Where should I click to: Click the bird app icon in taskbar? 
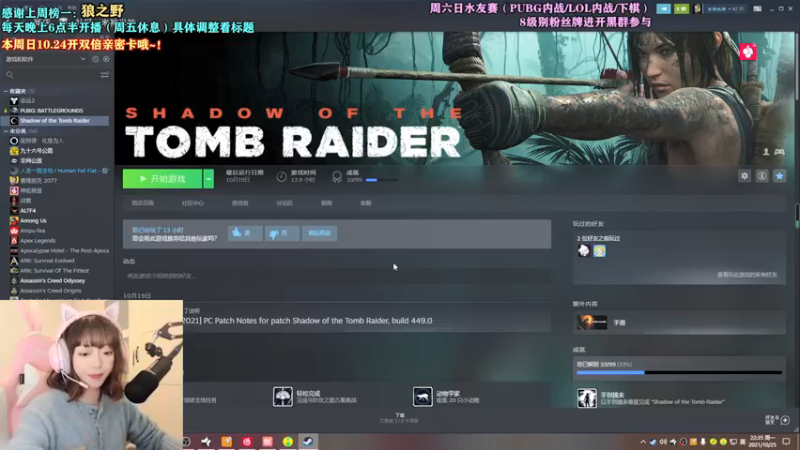(206, 442)
